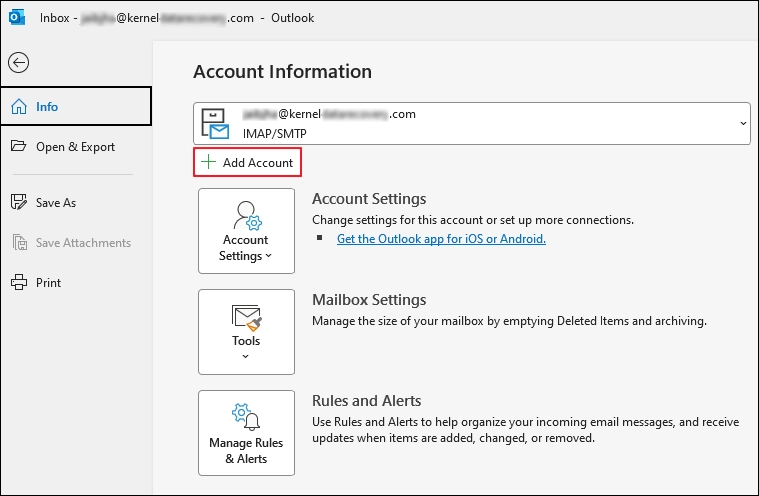Viewport: 759px width, 496px height.
Task: Click the person-with-gear Account Settings icon
Action: click(x=247, y=216)
